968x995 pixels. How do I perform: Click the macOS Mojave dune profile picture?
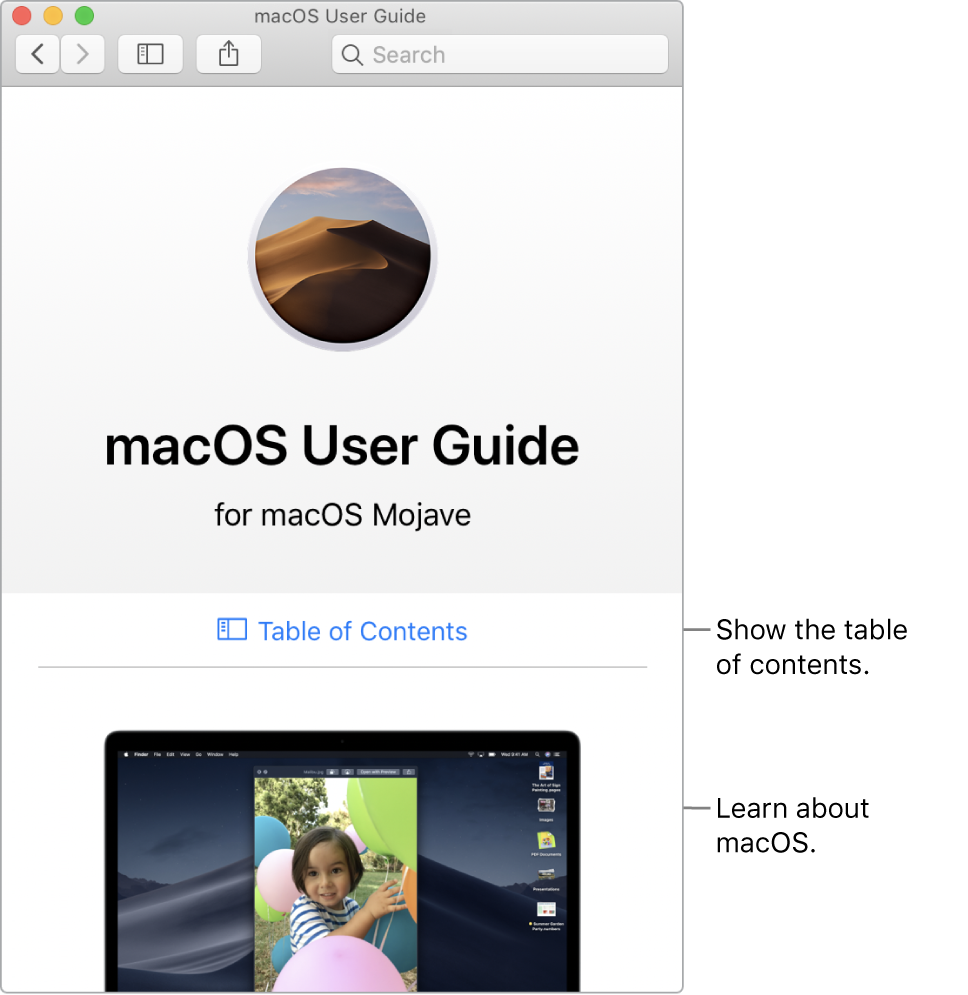click(x=342, y=257)
